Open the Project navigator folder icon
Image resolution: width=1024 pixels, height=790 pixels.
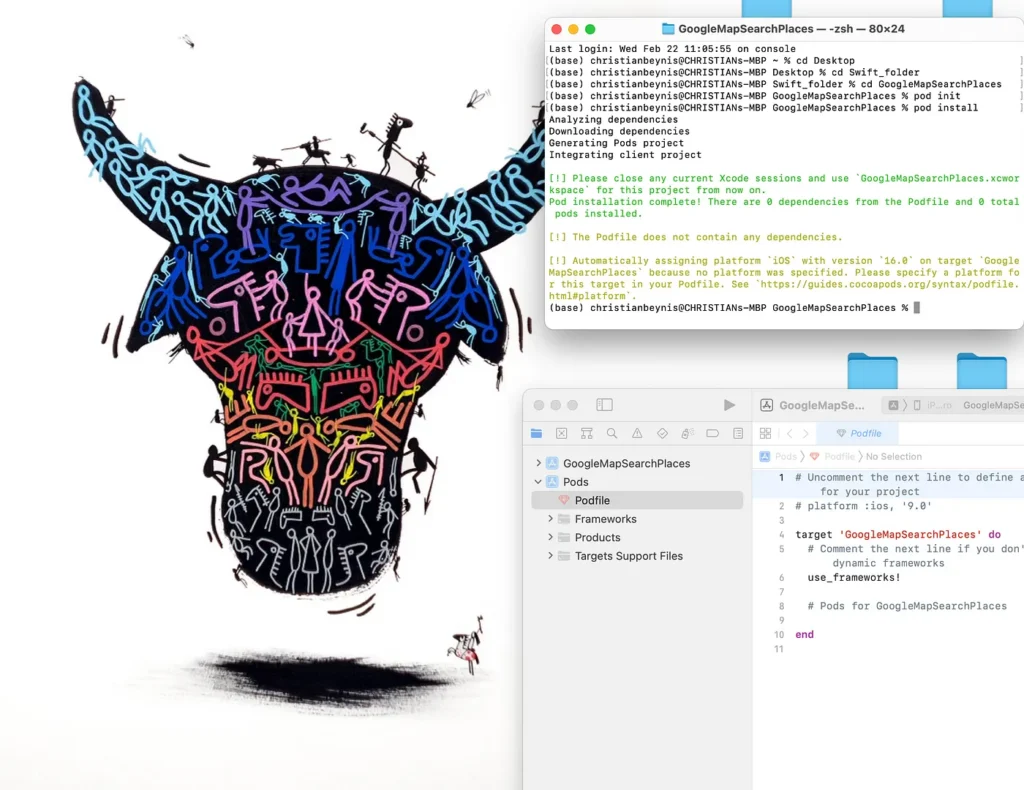tap(536, 433)
